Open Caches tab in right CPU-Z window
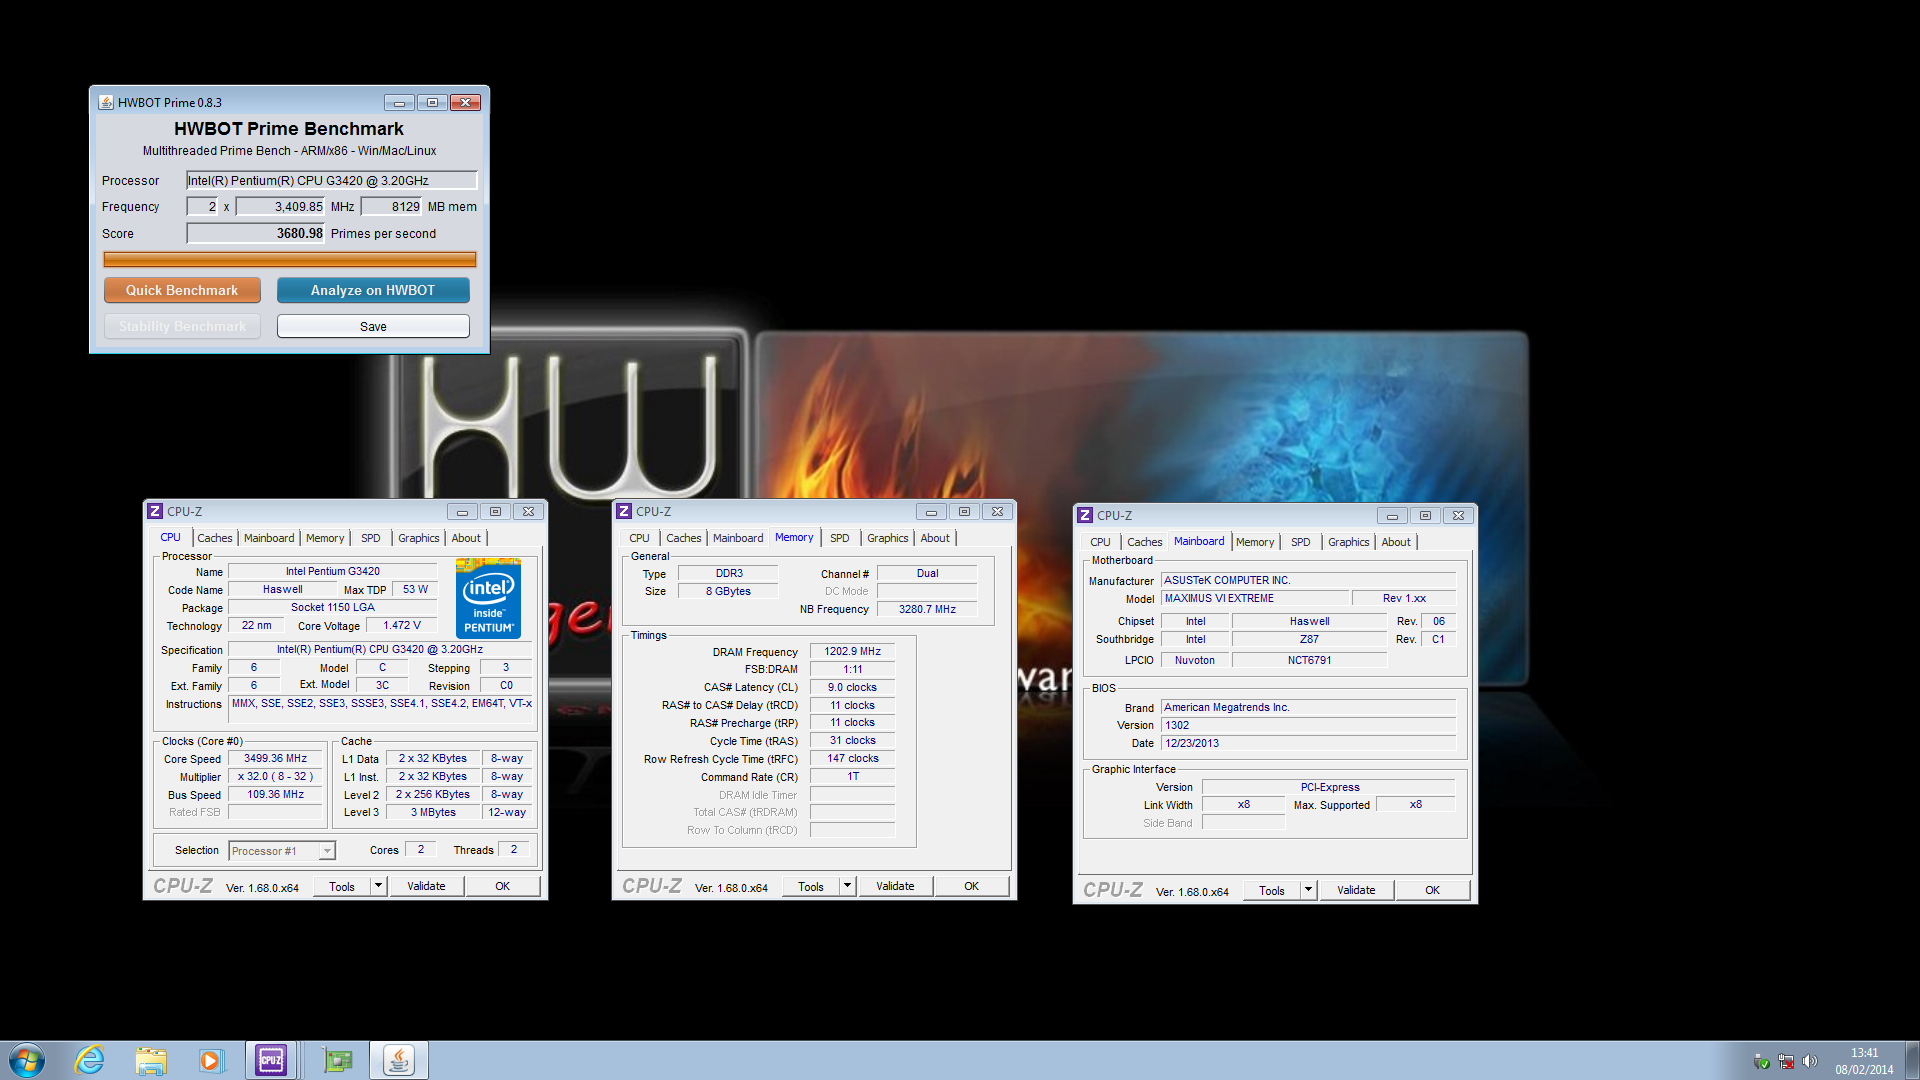Image resolution: width=1920 pixels, height=1080 pixels. click(x=1145, y=542)
